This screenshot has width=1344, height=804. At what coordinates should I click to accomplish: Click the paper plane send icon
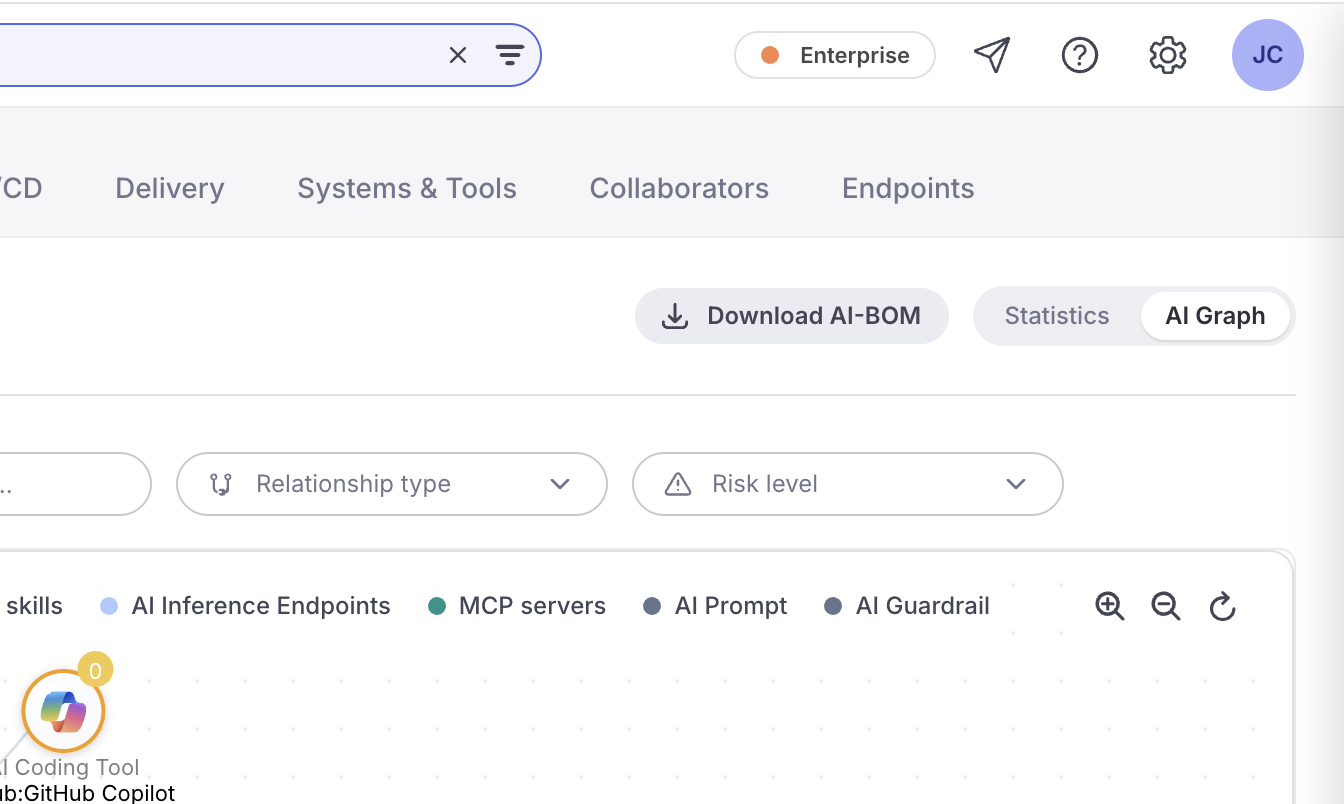point(992,55)
